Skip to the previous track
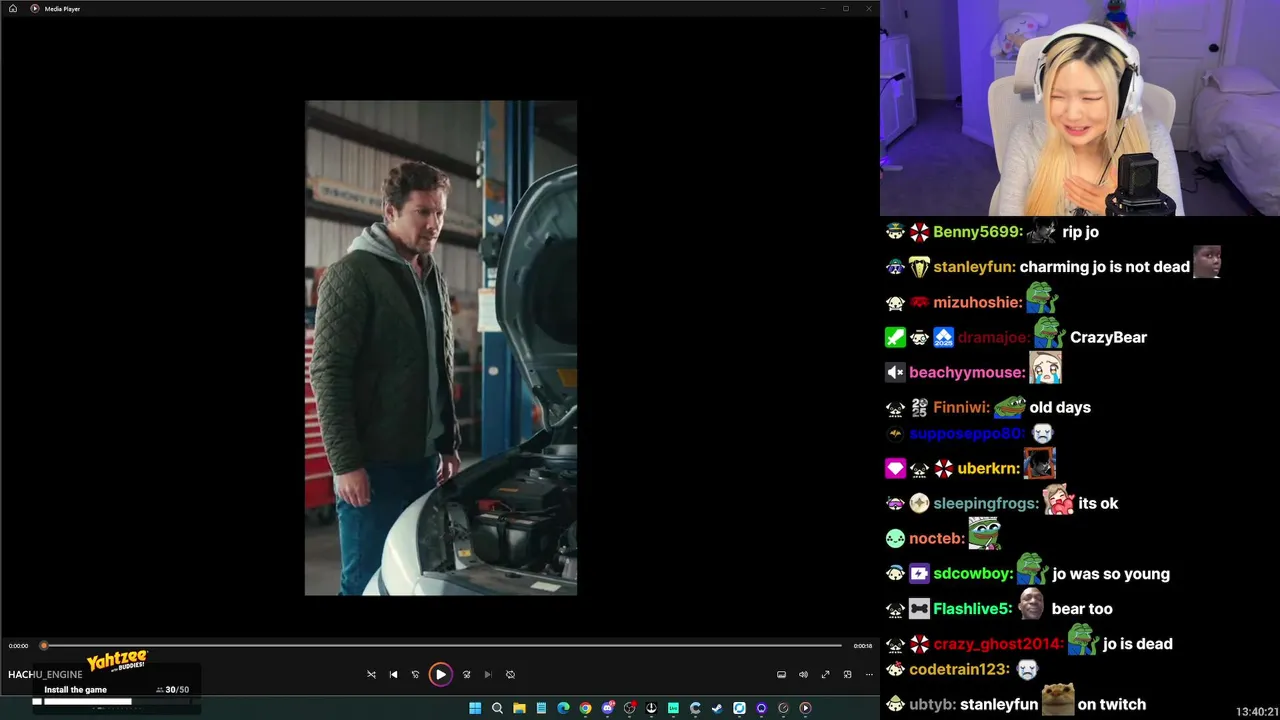1280x720 pixels. (x=393, y=674)
